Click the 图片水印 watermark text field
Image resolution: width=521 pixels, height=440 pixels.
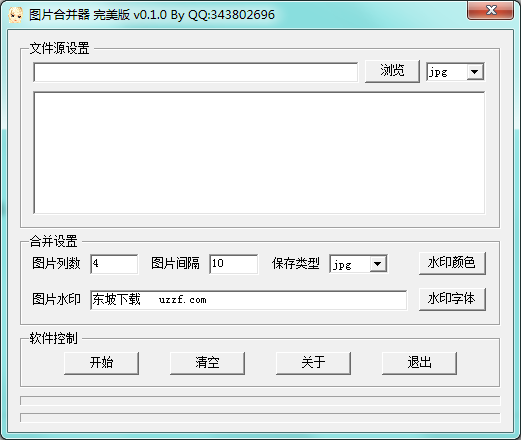click(x=248, y=300)
